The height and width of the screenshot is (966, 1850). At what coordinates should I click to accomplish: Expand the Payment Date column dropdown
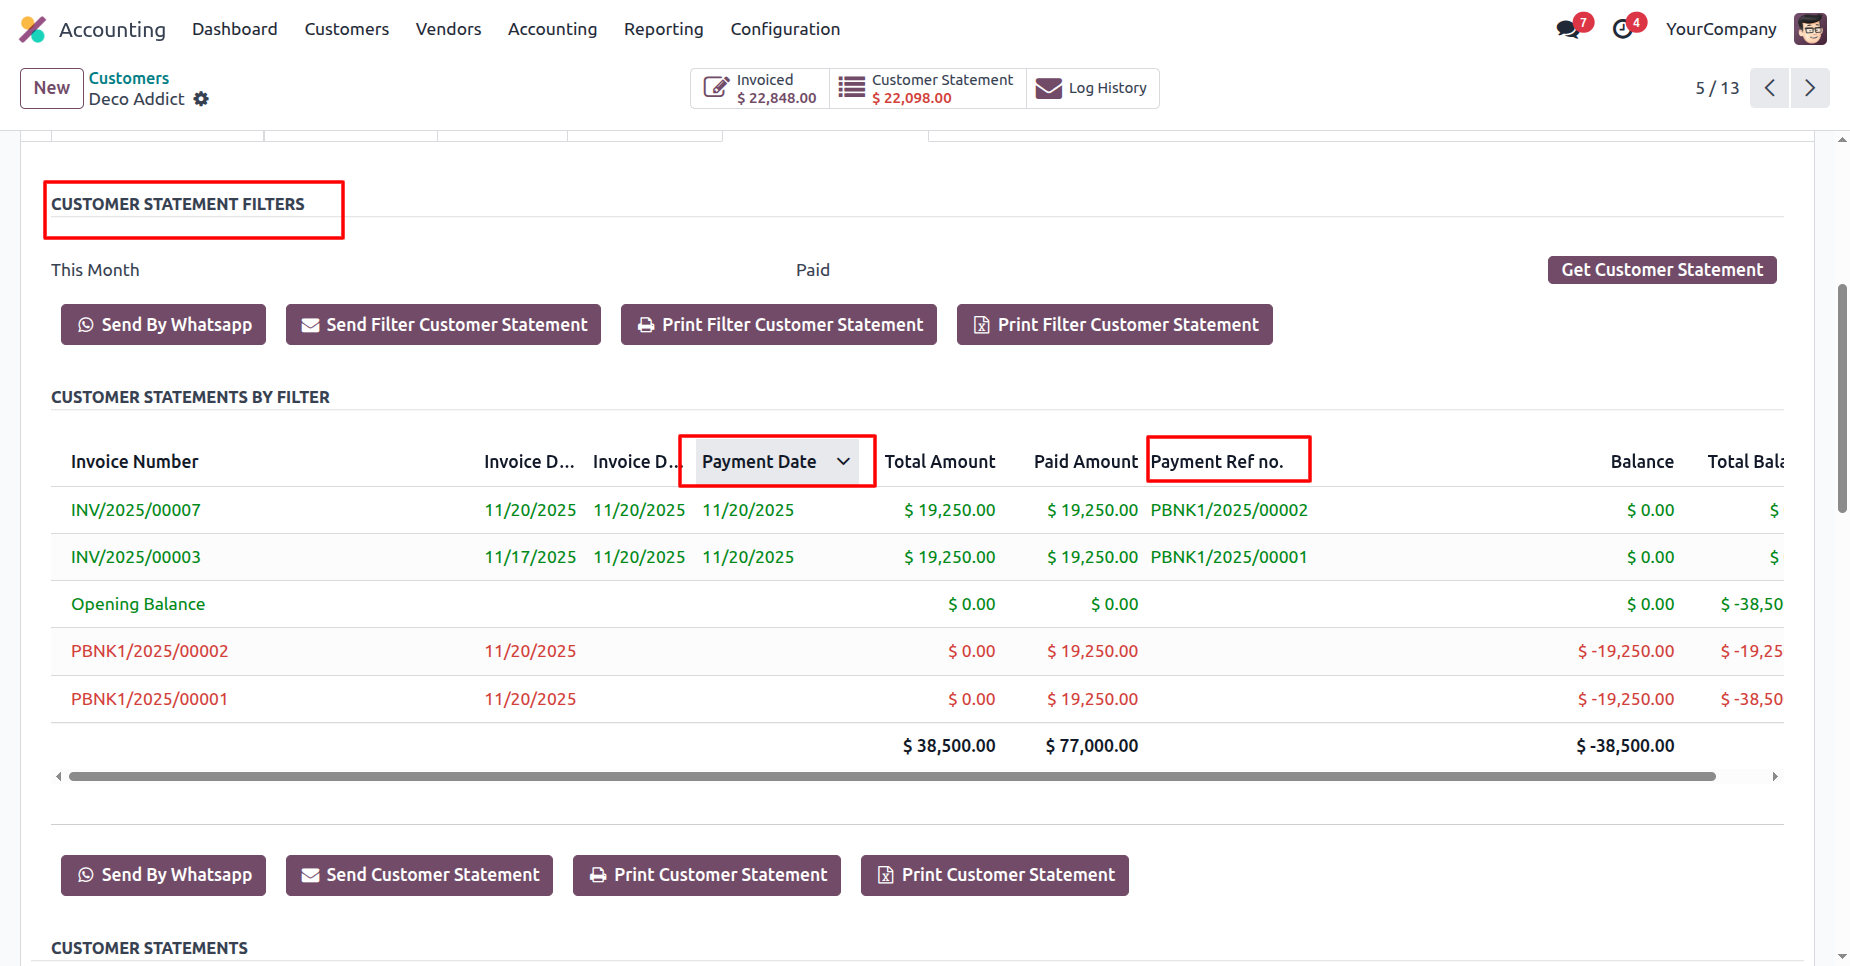pos(843,462)
